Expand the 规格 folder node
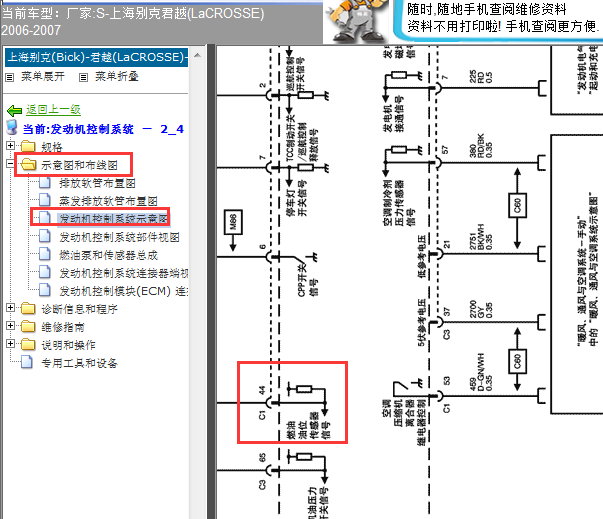 (10, 145)
